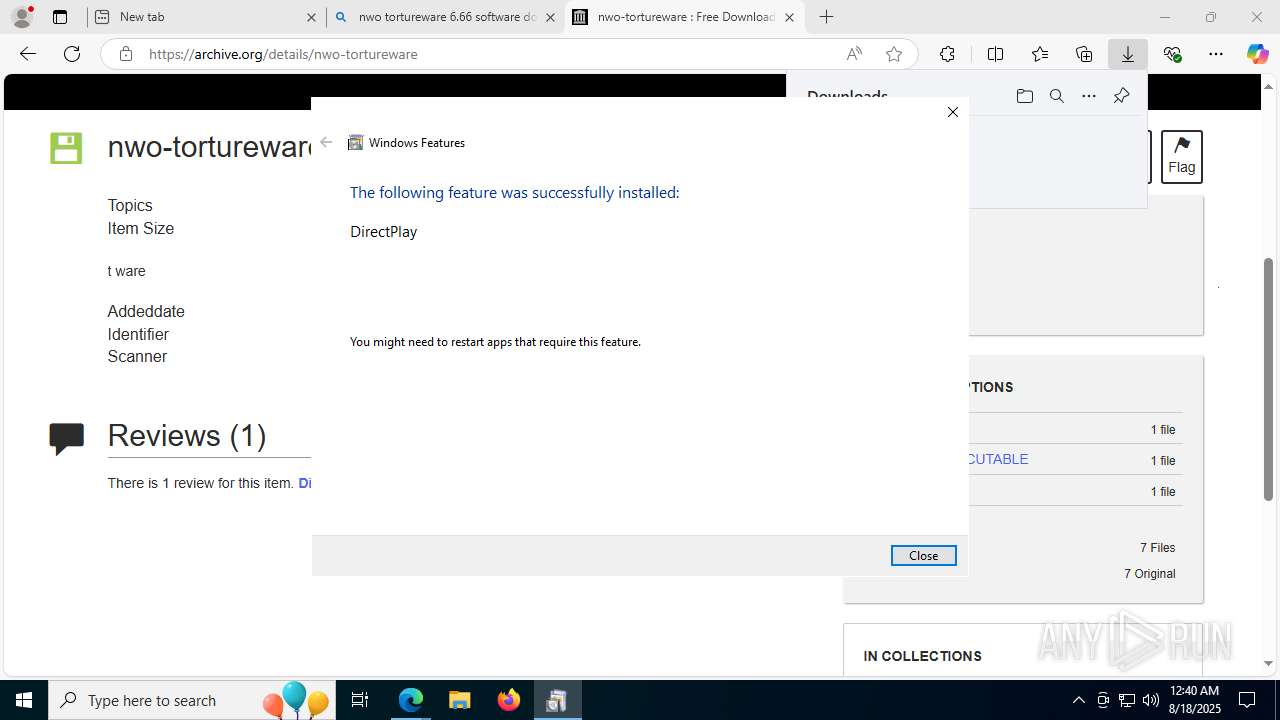Open volume control tray icon
Viewport: 1280px width, 720px height.
coord(1151,700)
